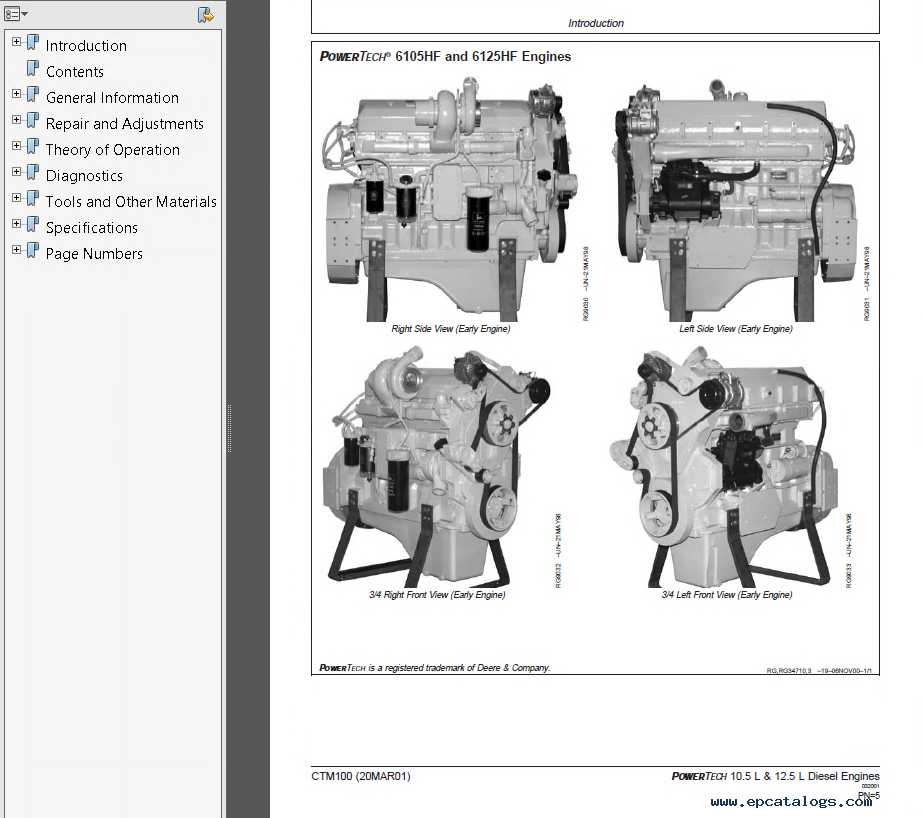Jump to Repair and Adjustments section
The height and width of the screenshot is (818, 923).
(124, 124)
